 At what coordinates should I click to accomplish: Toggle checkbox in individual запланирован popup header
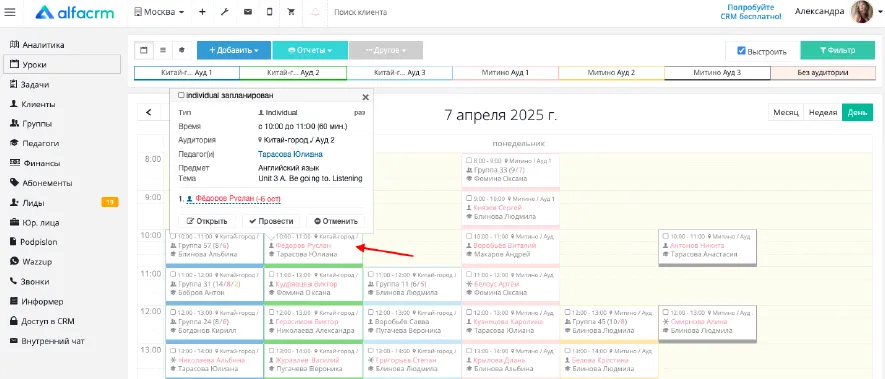[181, 95]
